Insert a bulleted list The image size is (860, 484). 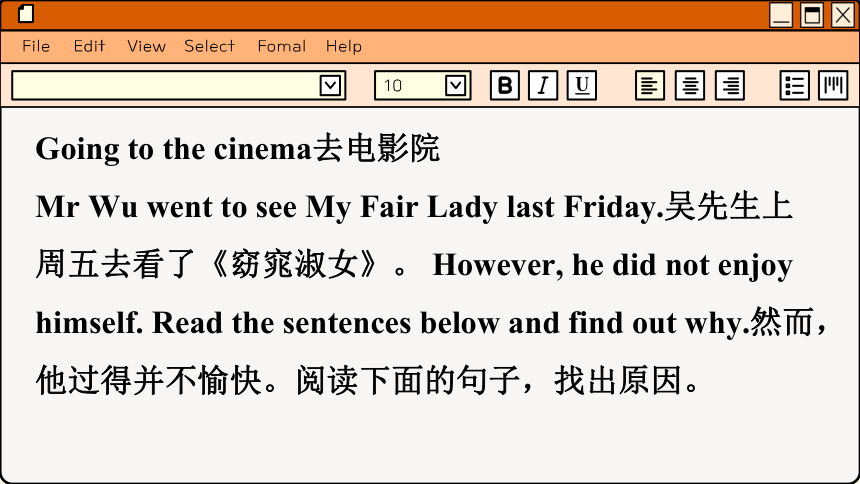point(794,85)
